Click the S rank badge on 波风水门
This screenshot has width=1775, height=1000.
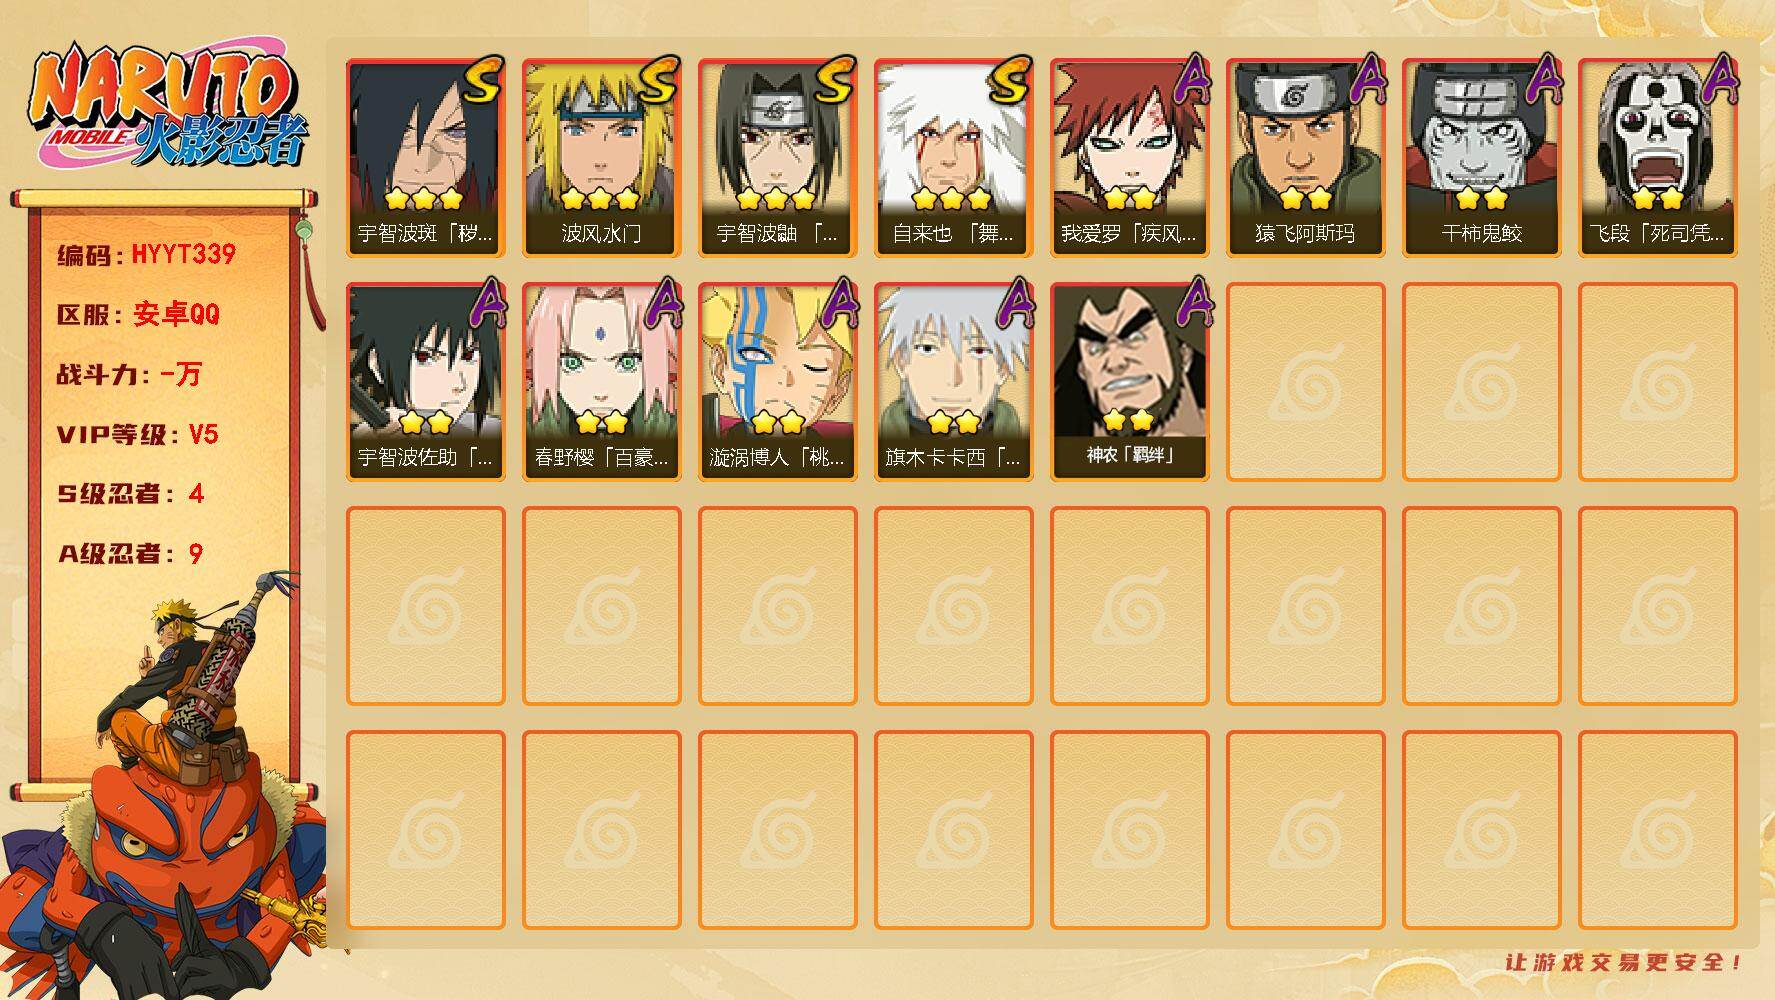(x=659, y=80)
